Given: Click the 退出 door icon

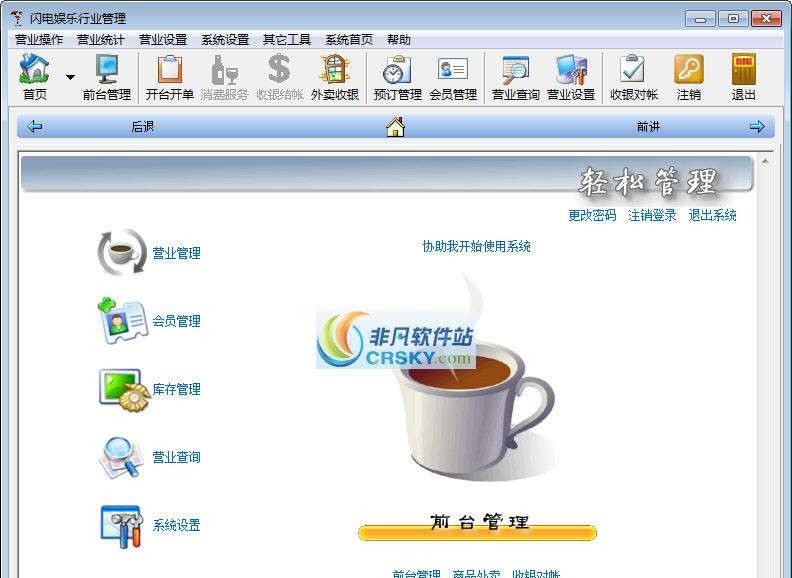Looking at the screenshot, I should pyautogui.click(x=744, y=69).
